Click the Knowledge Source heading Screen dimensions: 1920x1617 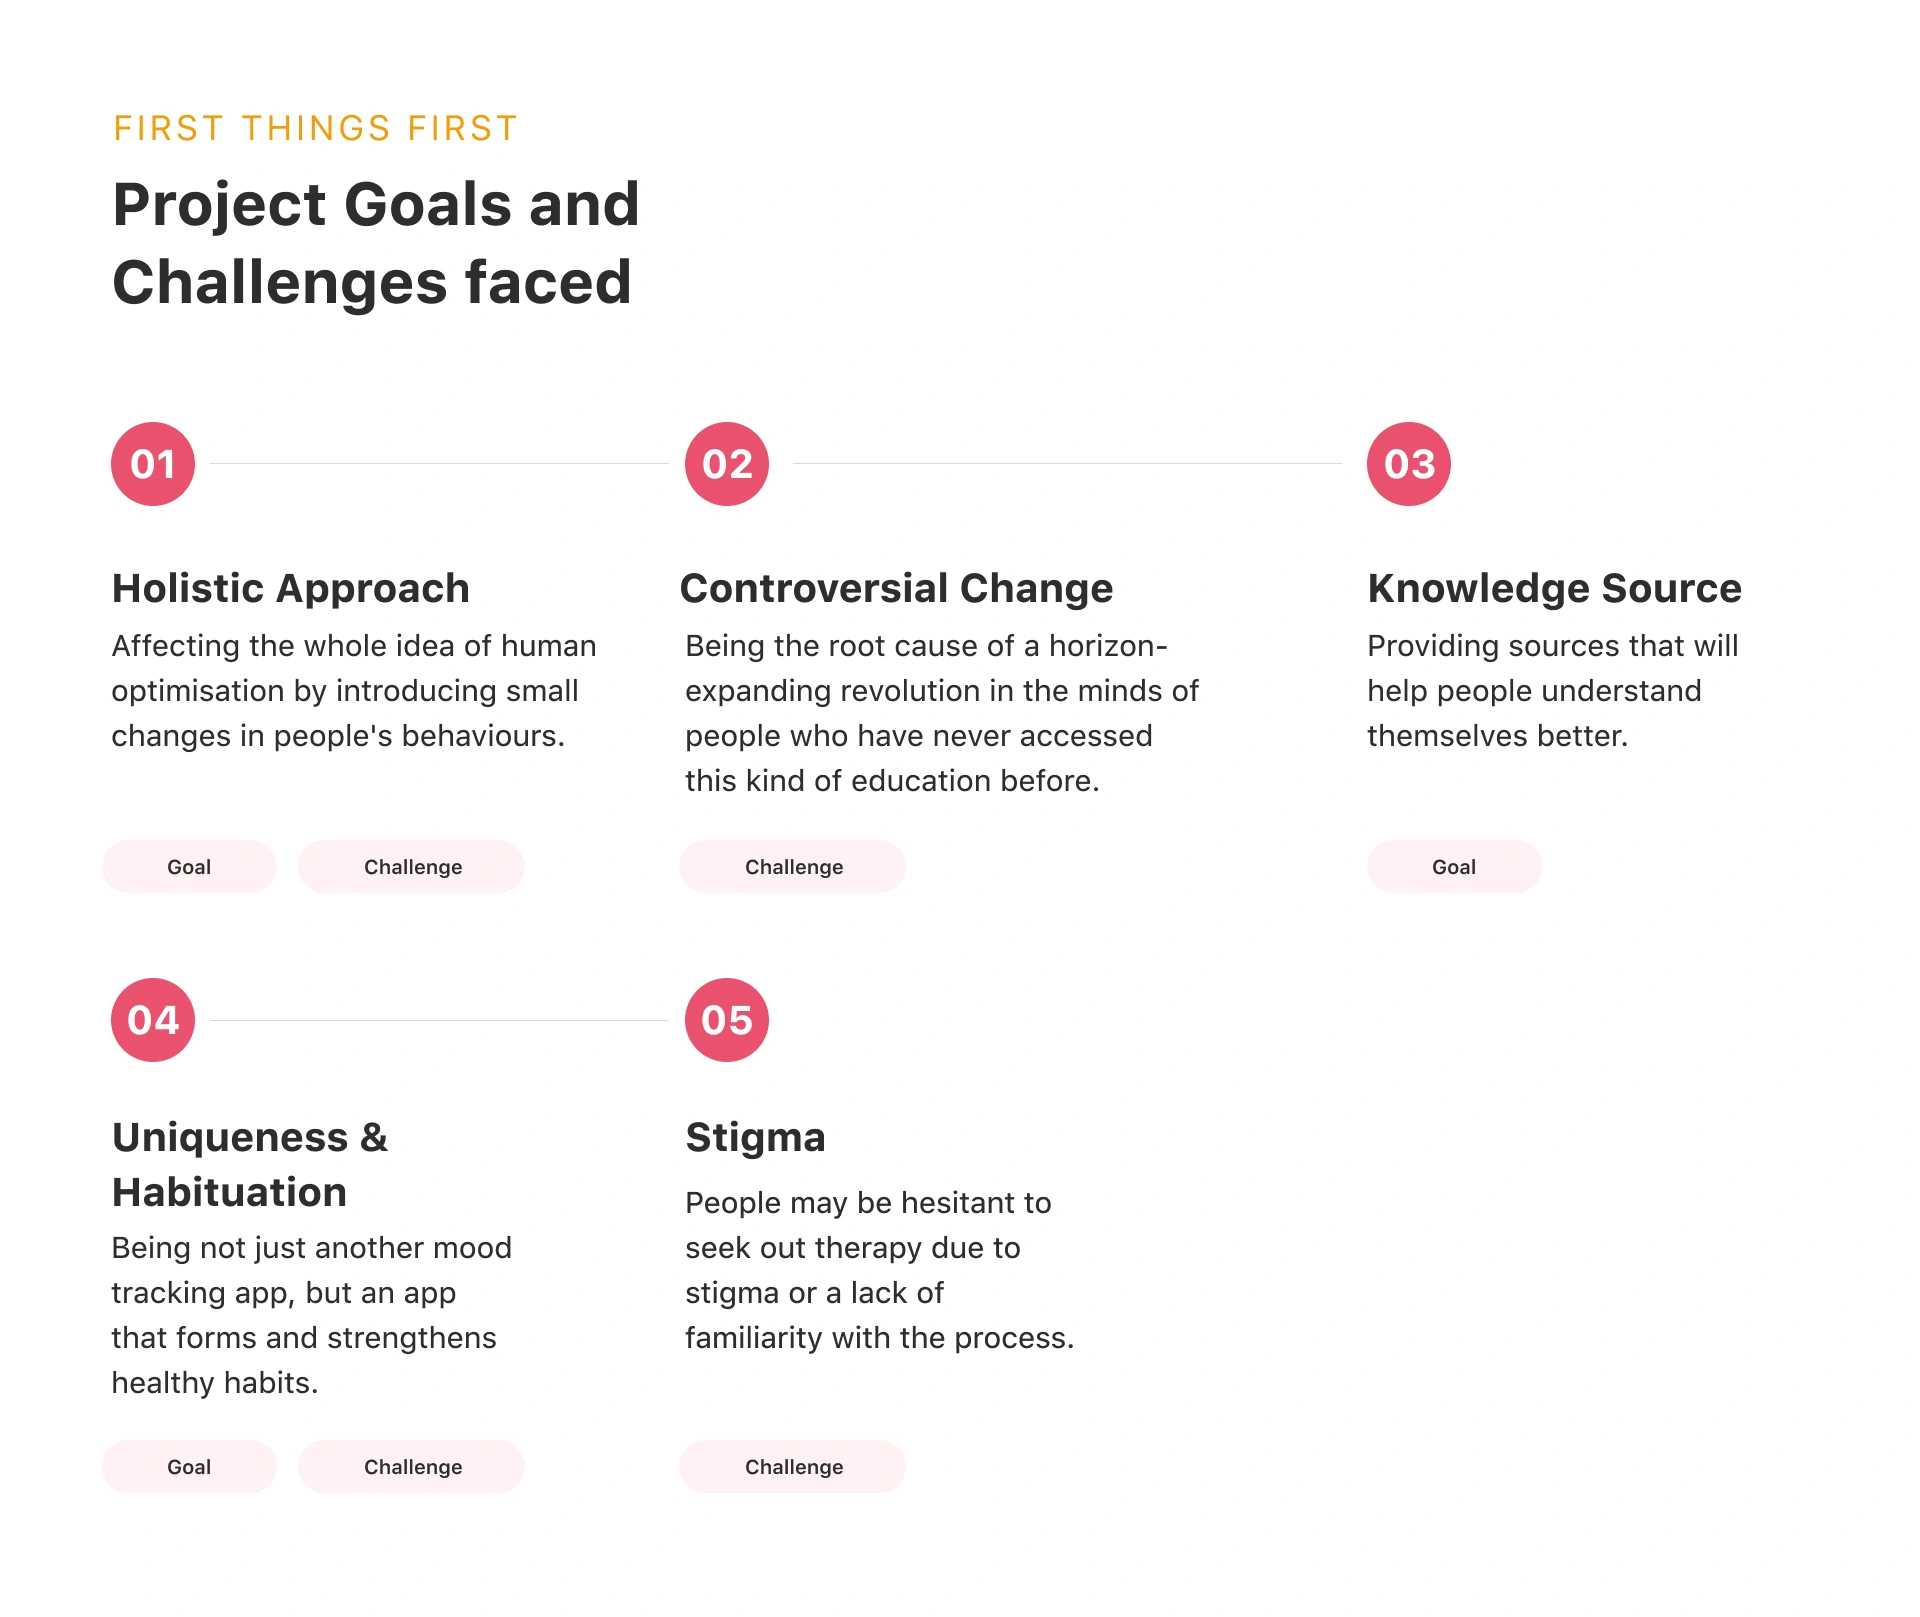pyautogui.click(x=1554, y=588)
